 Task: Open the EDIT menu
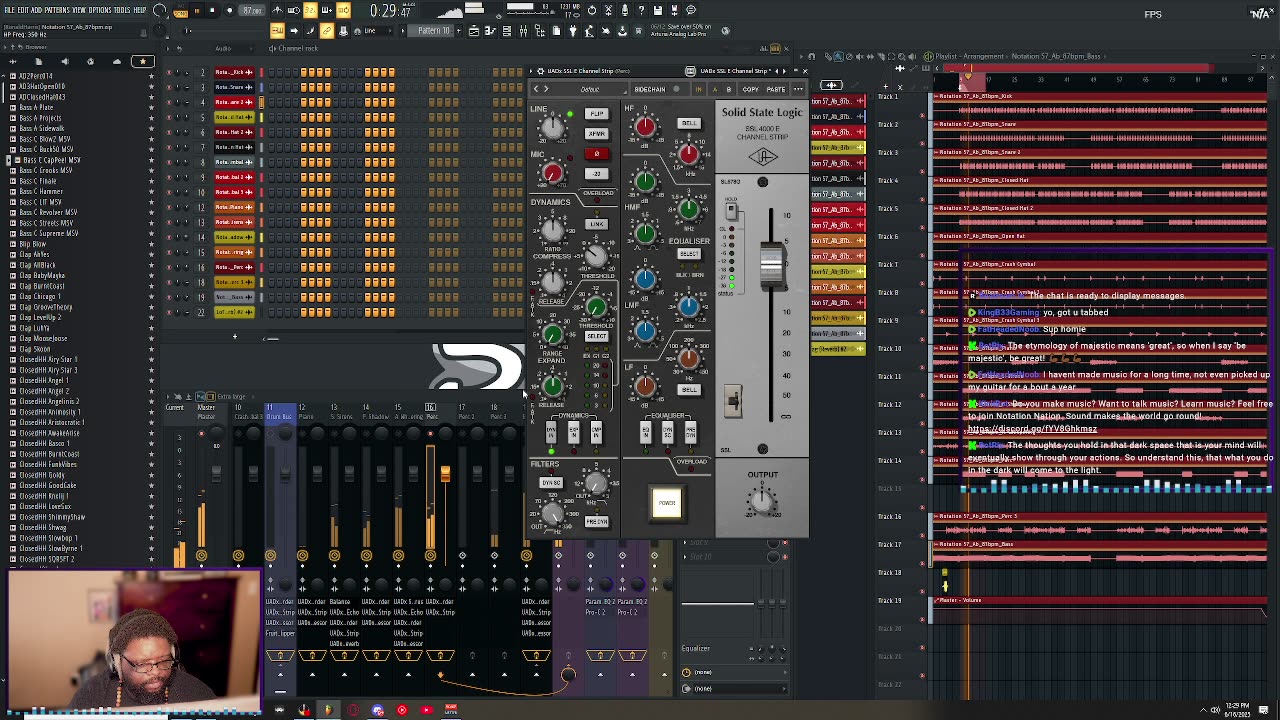(23, 10)
